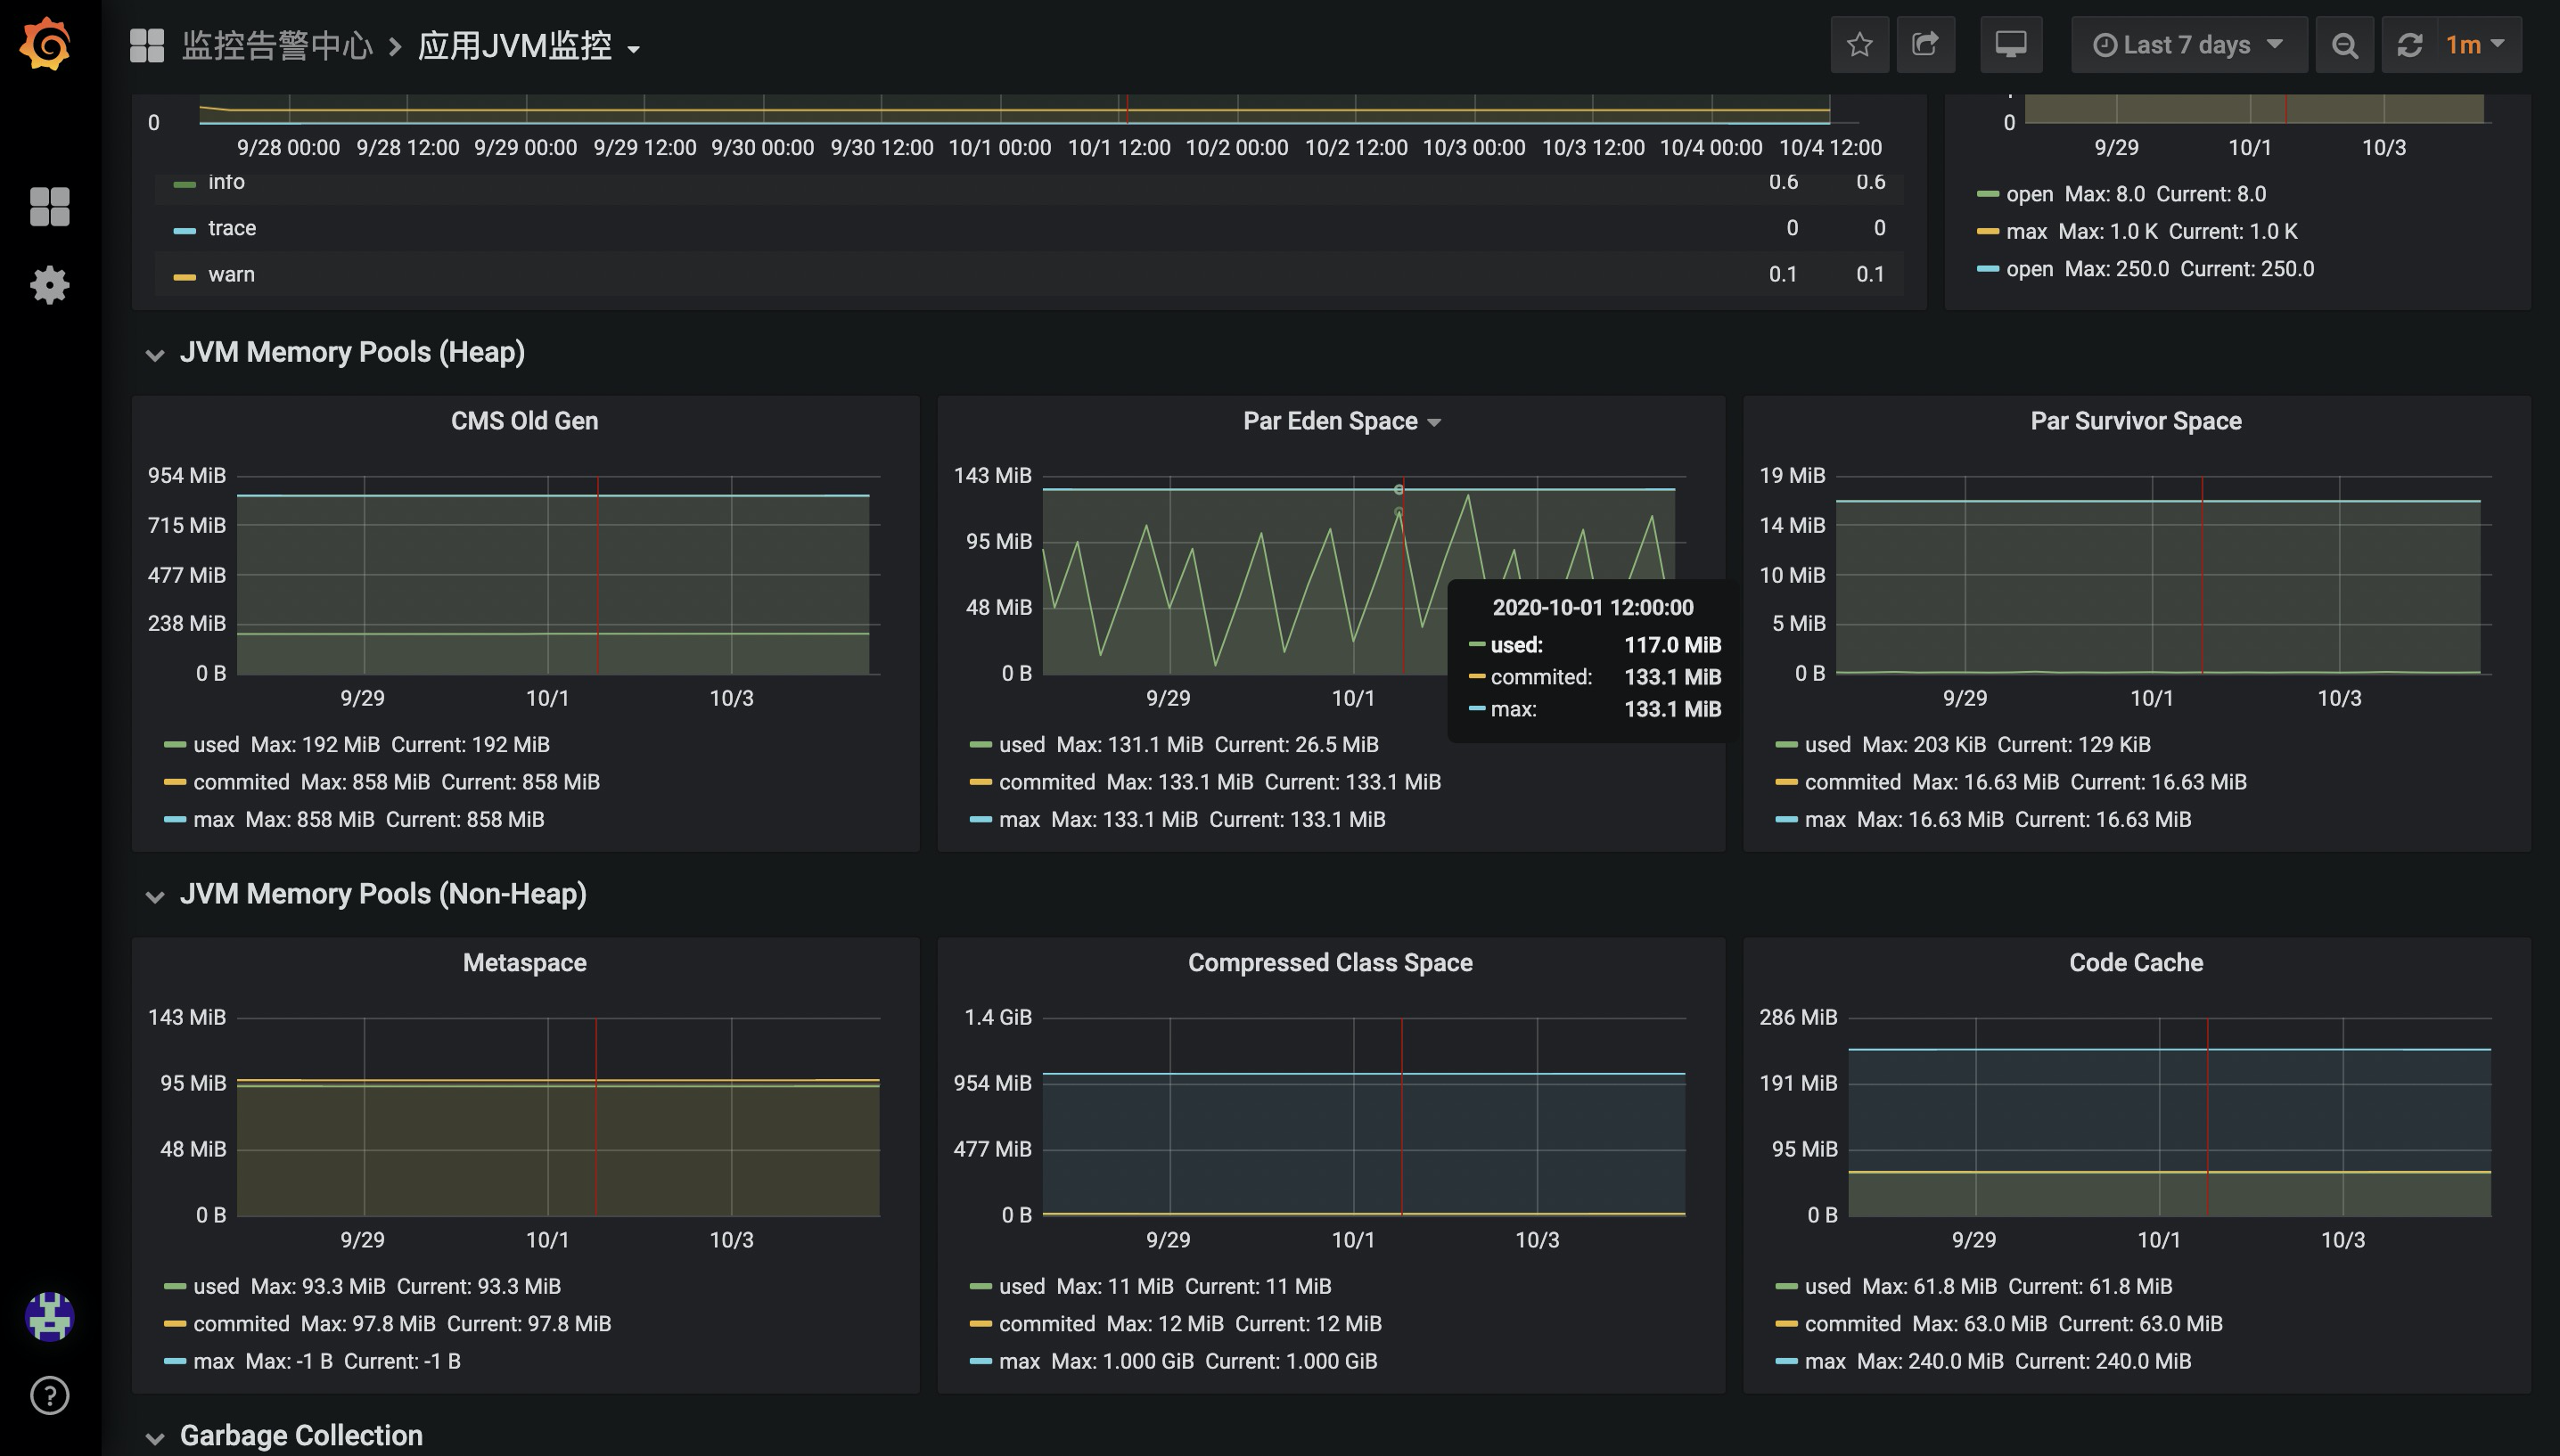2560x1456 pixels.
Task: Refresh the dashboard now
Action: 2409,45
